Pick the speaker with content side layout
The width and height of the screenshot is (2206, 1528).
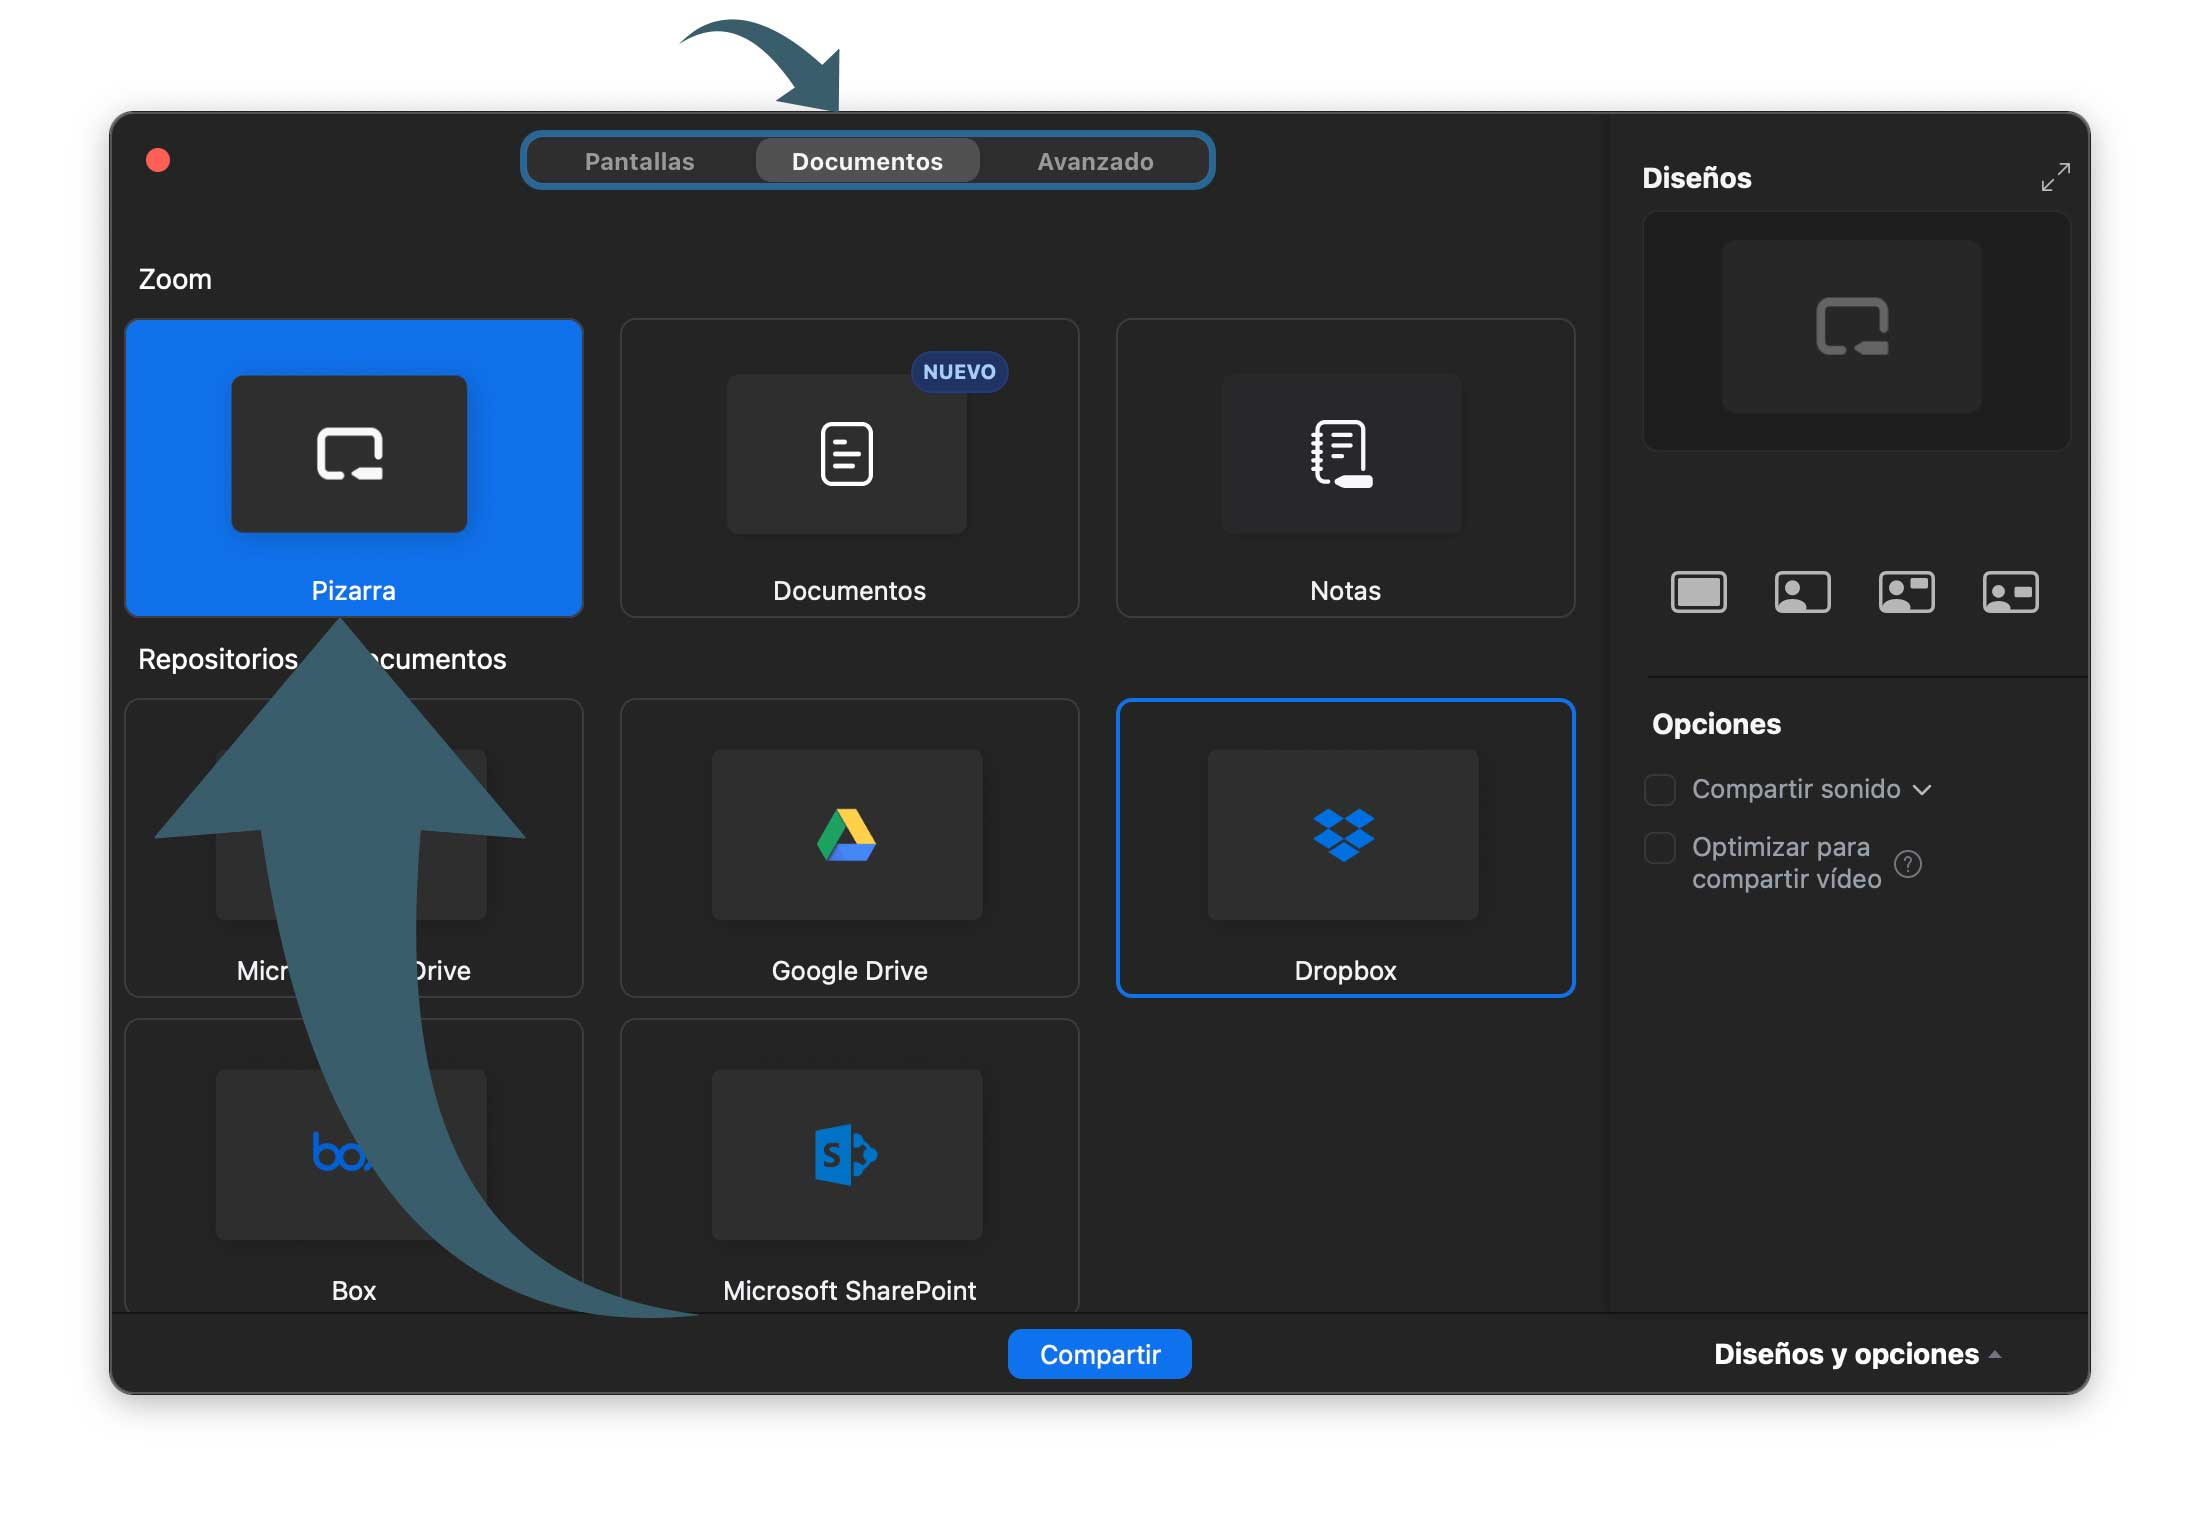(x=1906, y=592)
